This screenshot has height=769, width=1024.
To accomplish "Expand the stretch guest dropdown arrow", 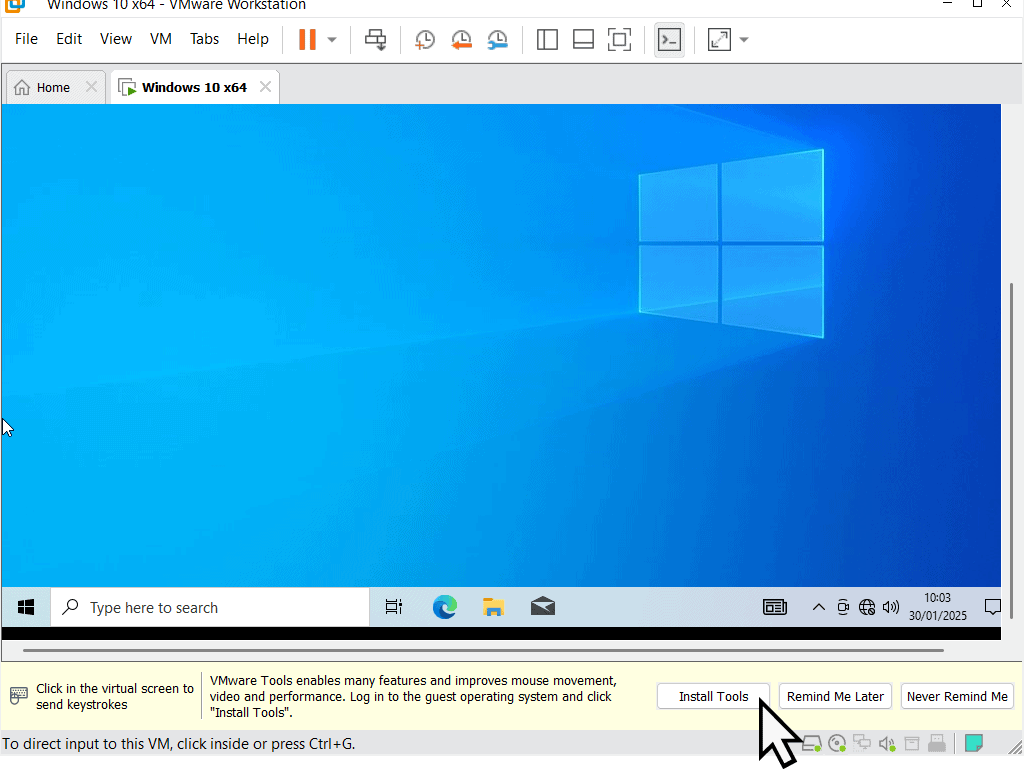I will (x=744, y=40).
